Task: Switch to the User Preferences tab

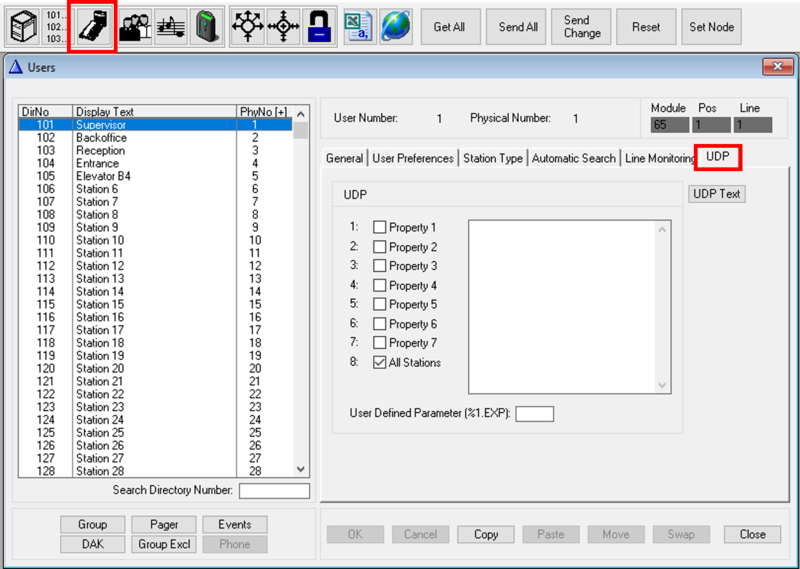Action: [413, 158]
